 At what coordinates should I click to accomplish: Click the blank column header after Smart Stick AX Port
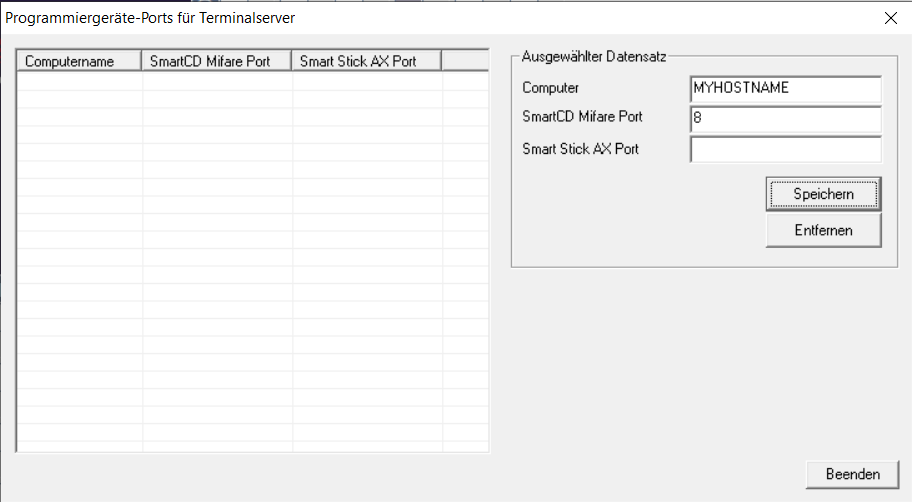(x=464, y=62)
